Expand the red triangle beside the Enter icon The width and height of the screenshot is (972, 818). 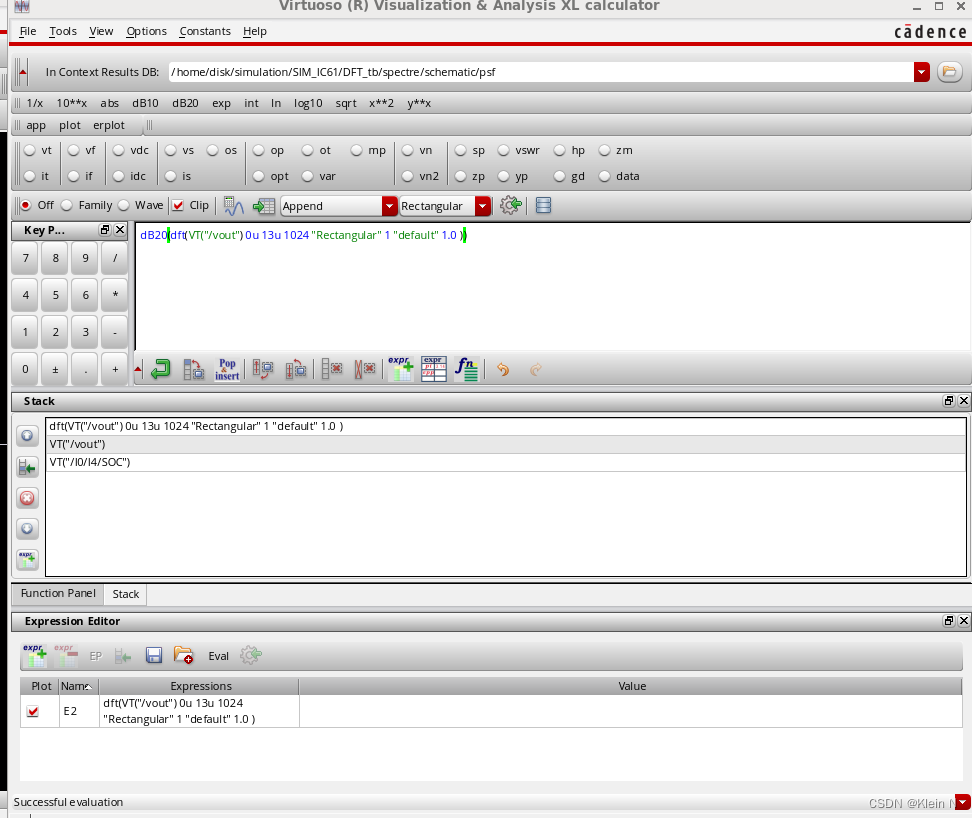click(138, 370)
